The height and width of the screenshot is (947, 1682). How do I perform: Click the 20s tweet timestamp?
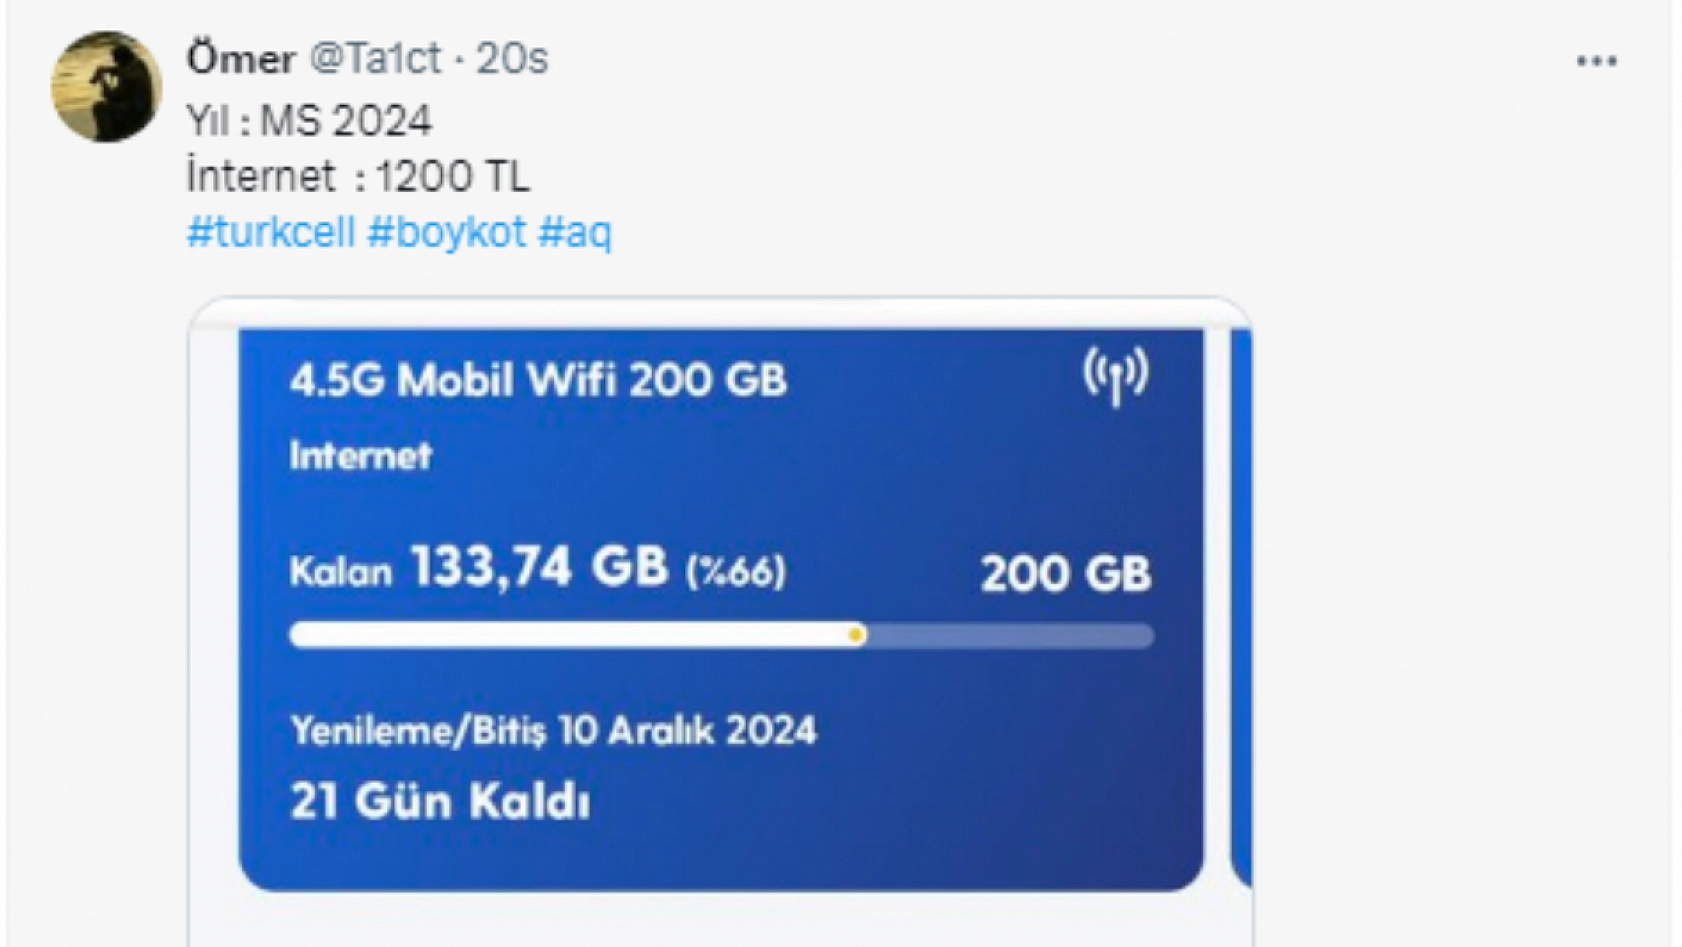point(512,59)
